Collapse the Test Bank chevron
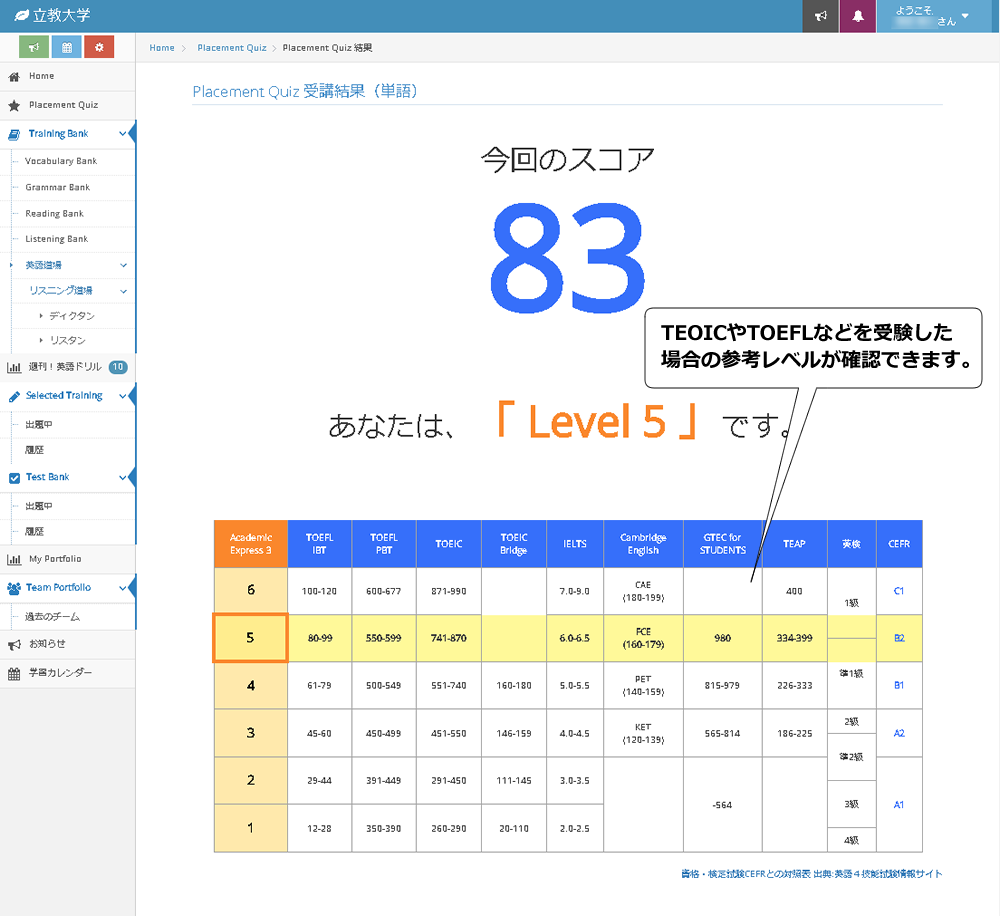The width and height of the screenshot is (1000, 916). (122, 477)
